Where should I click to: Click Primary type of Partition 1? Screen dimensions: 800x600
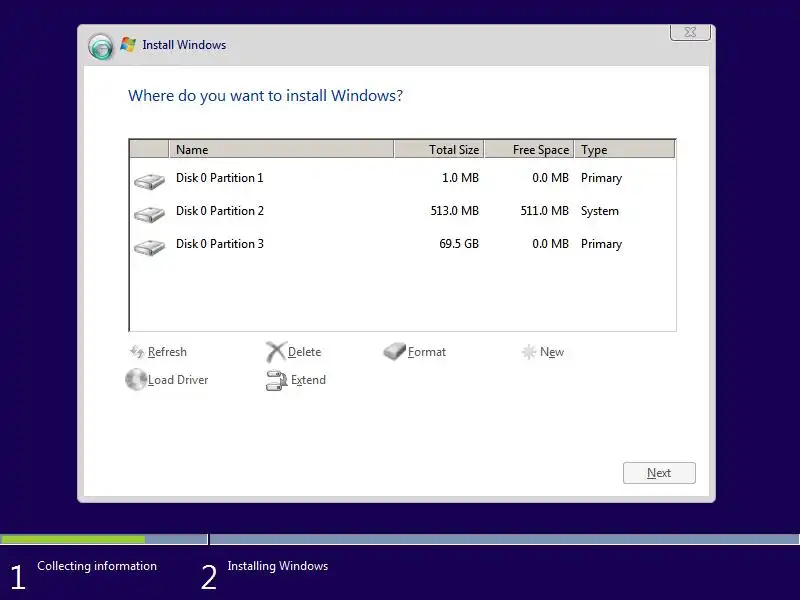(x=601, y=179)
